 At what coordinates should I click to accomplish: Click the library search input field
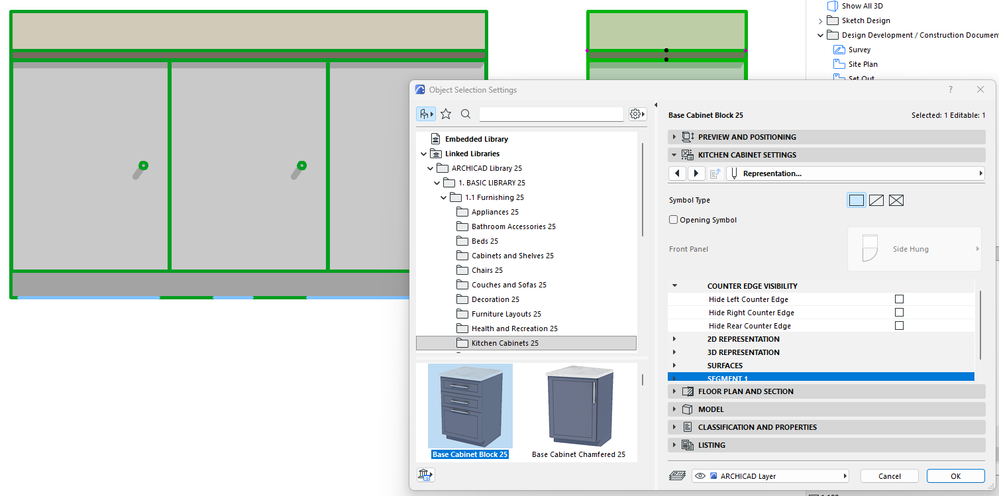coord(551,114)
